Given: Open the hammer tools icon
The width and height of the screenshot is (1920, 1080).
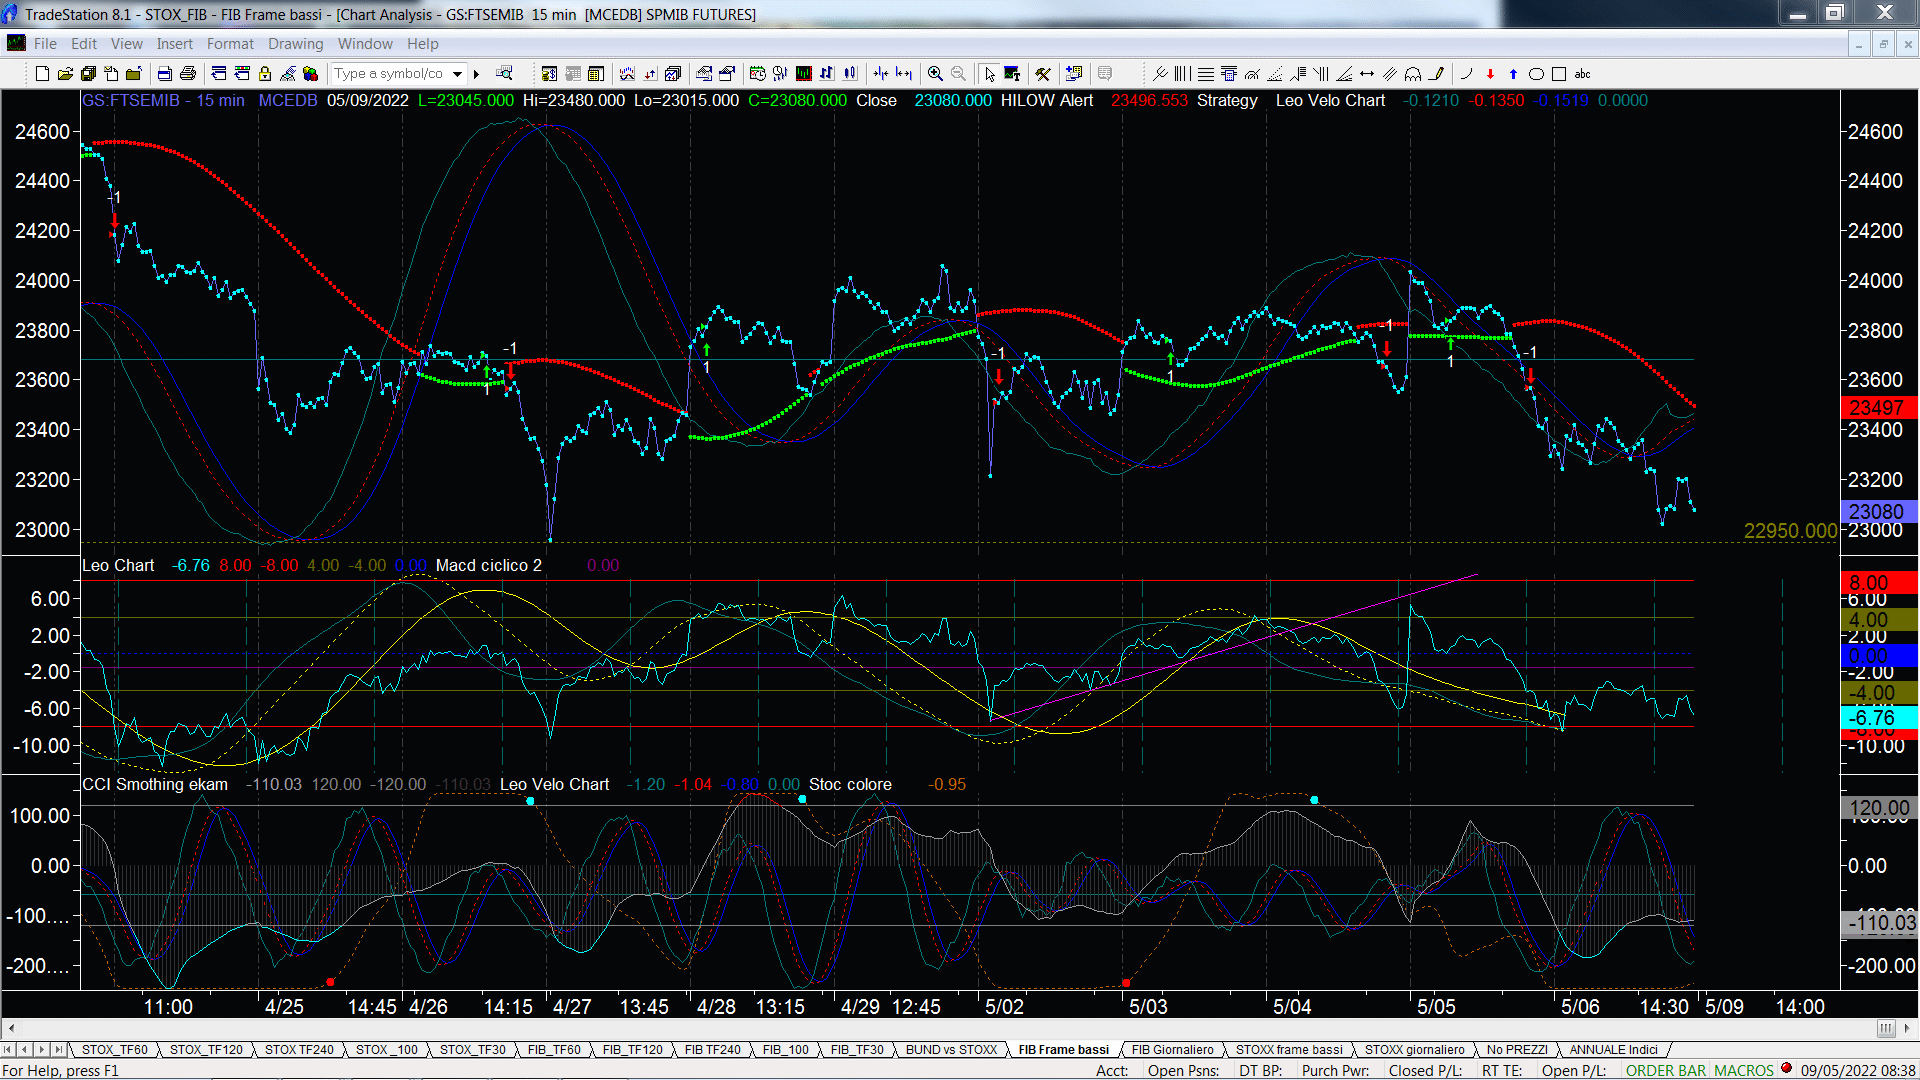Looking at the screenshot, I should pos(1043,74).
